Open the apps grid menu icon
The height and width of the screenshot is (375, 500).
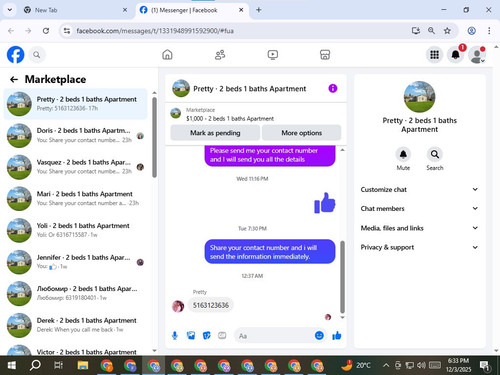(434, 55)
